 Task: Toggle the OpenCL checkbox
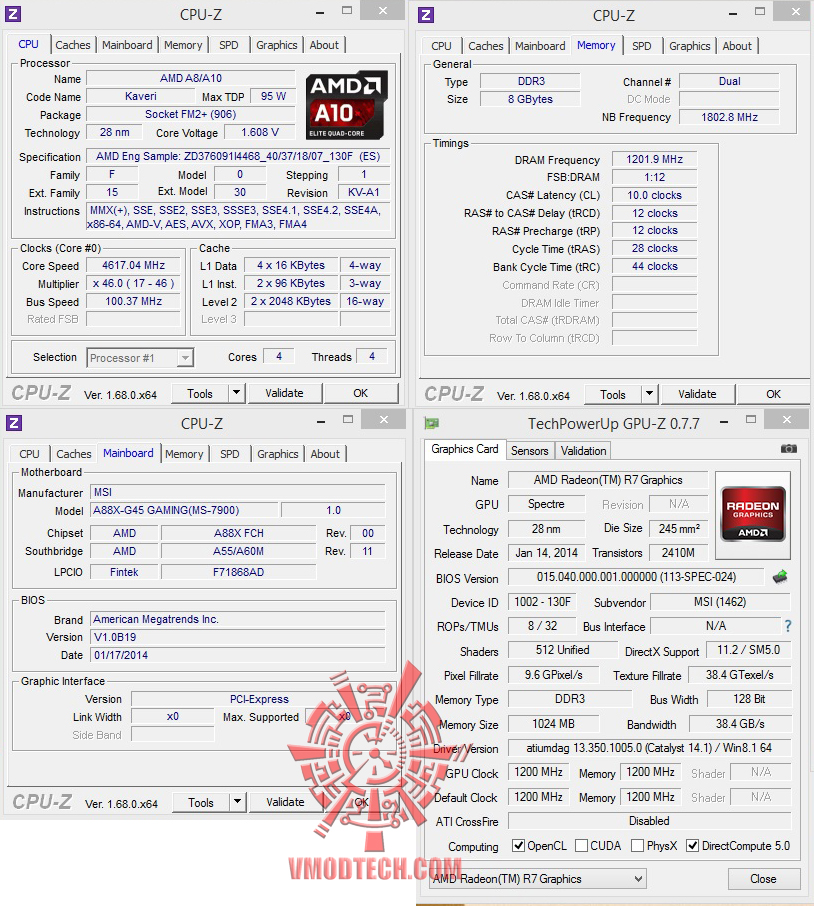coord(518,845)
